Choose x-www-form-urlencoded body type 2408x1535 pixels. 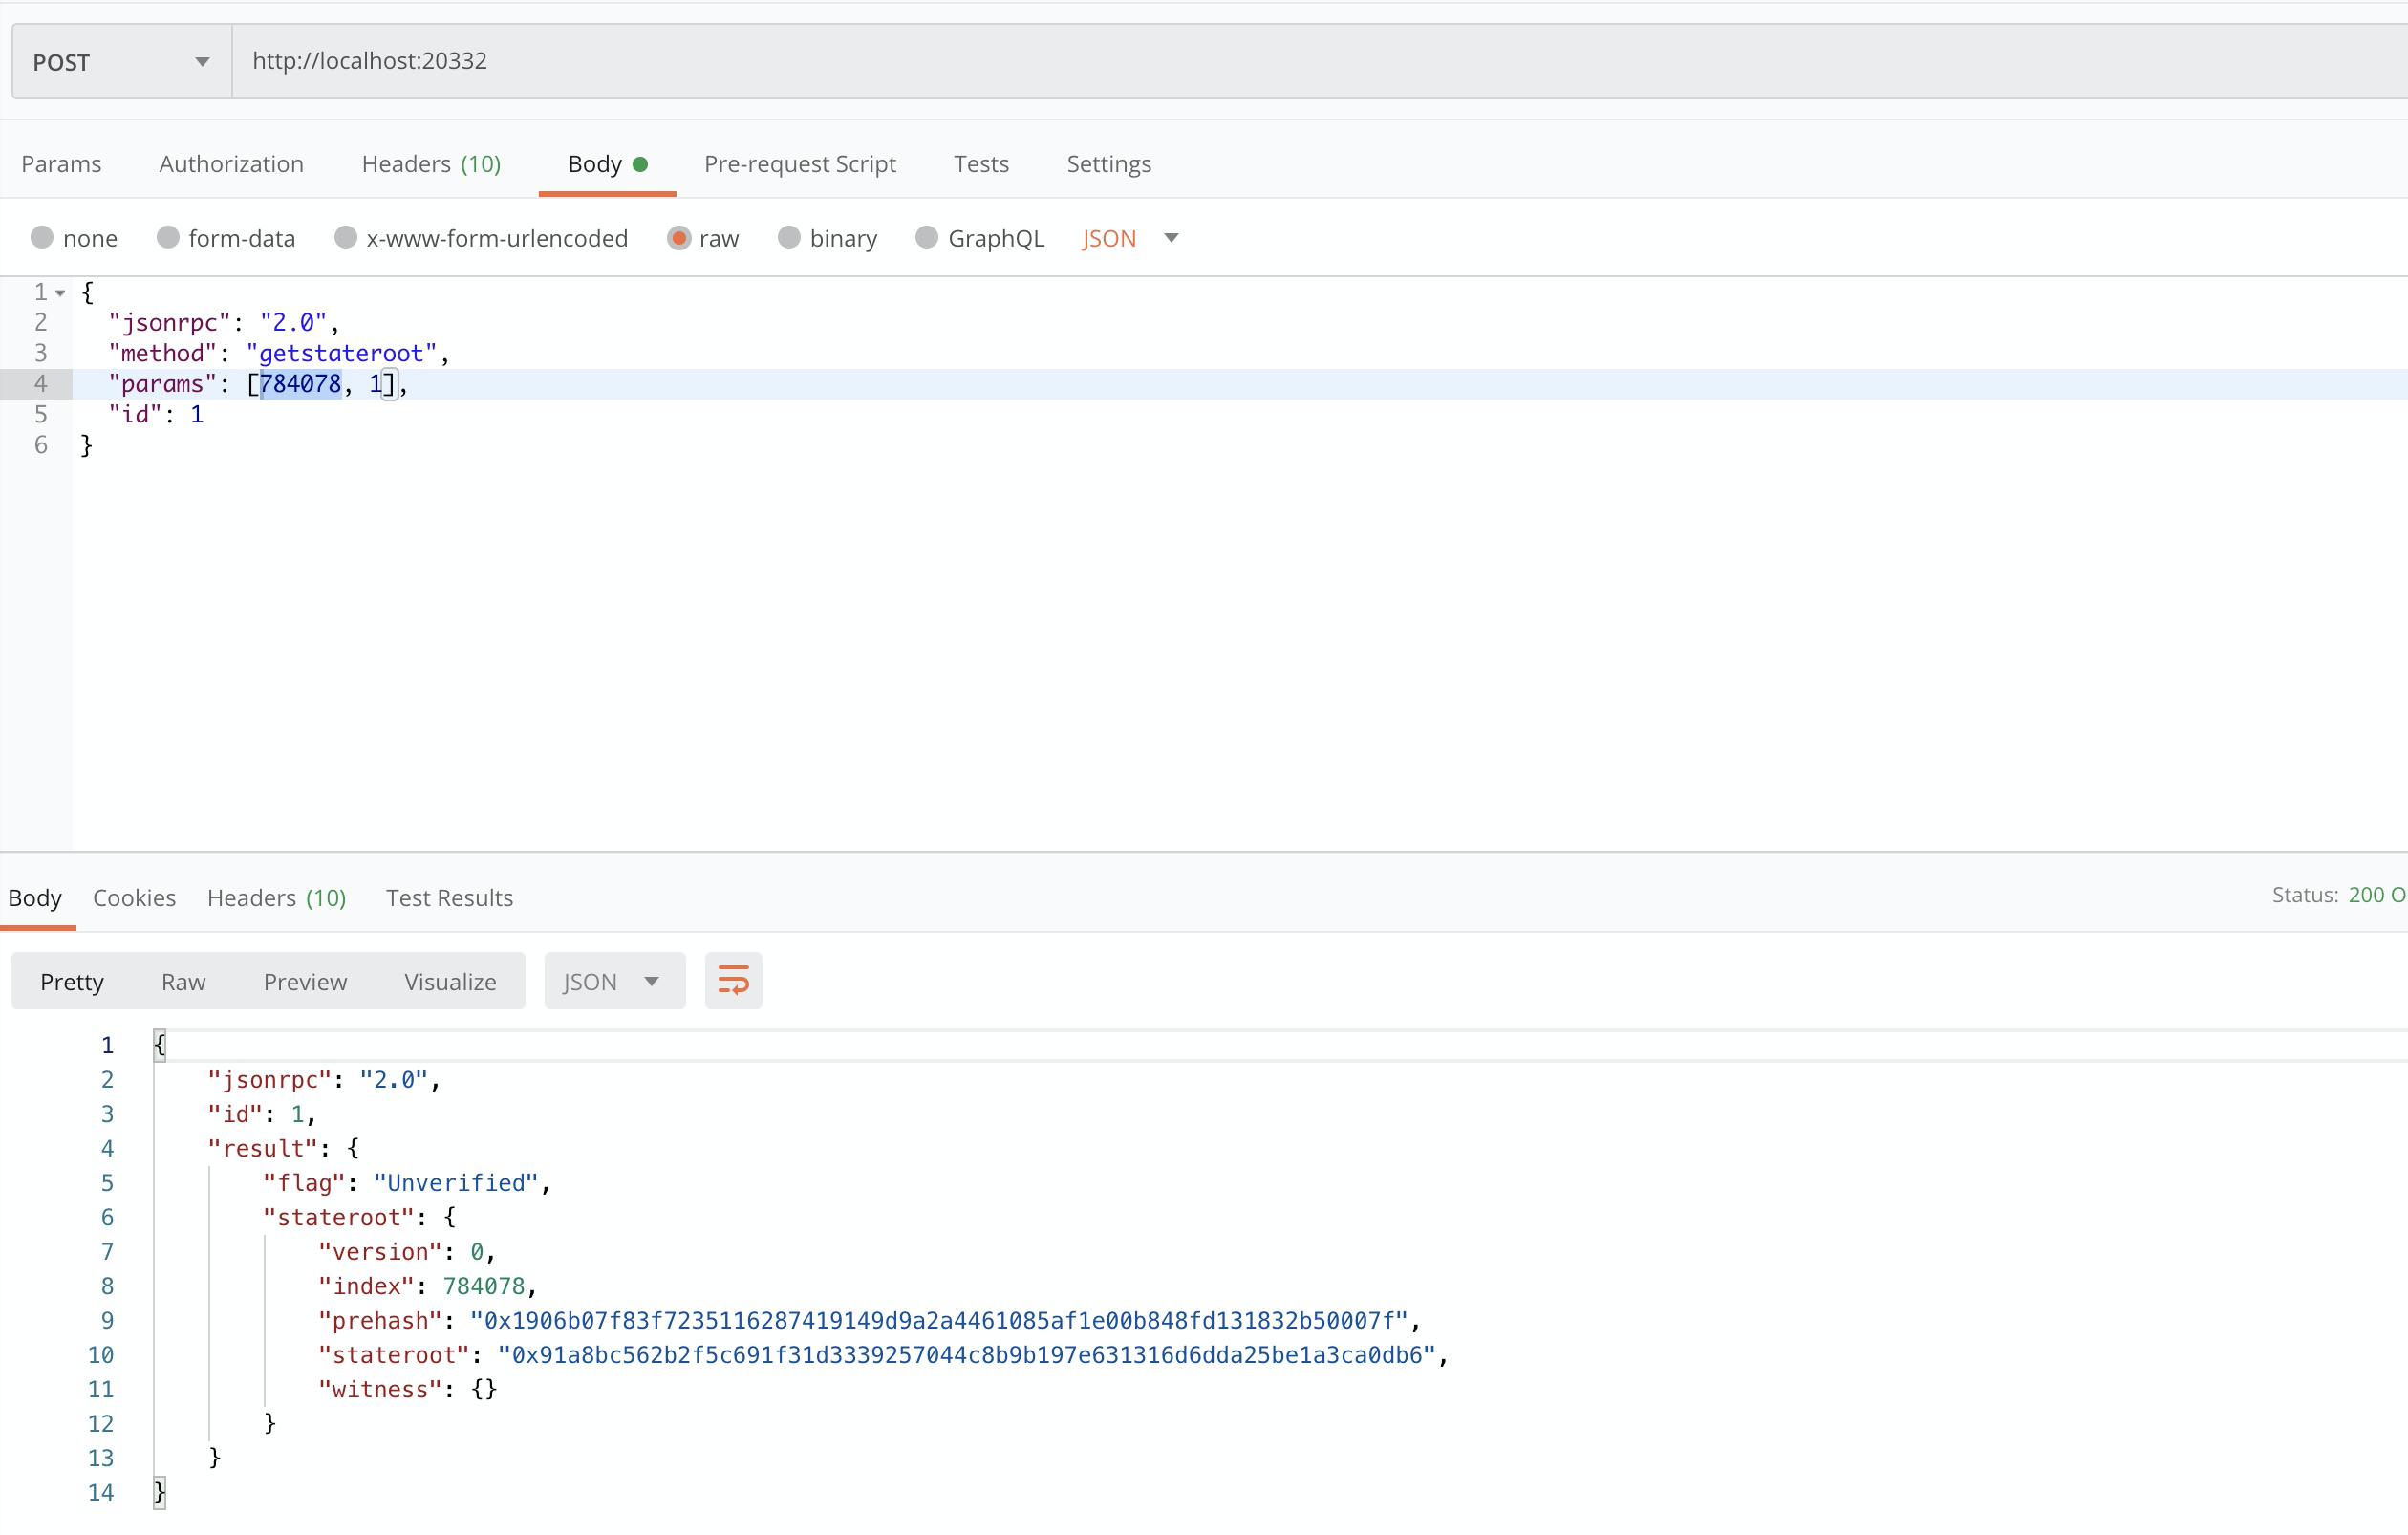click(x=346, y=238)
